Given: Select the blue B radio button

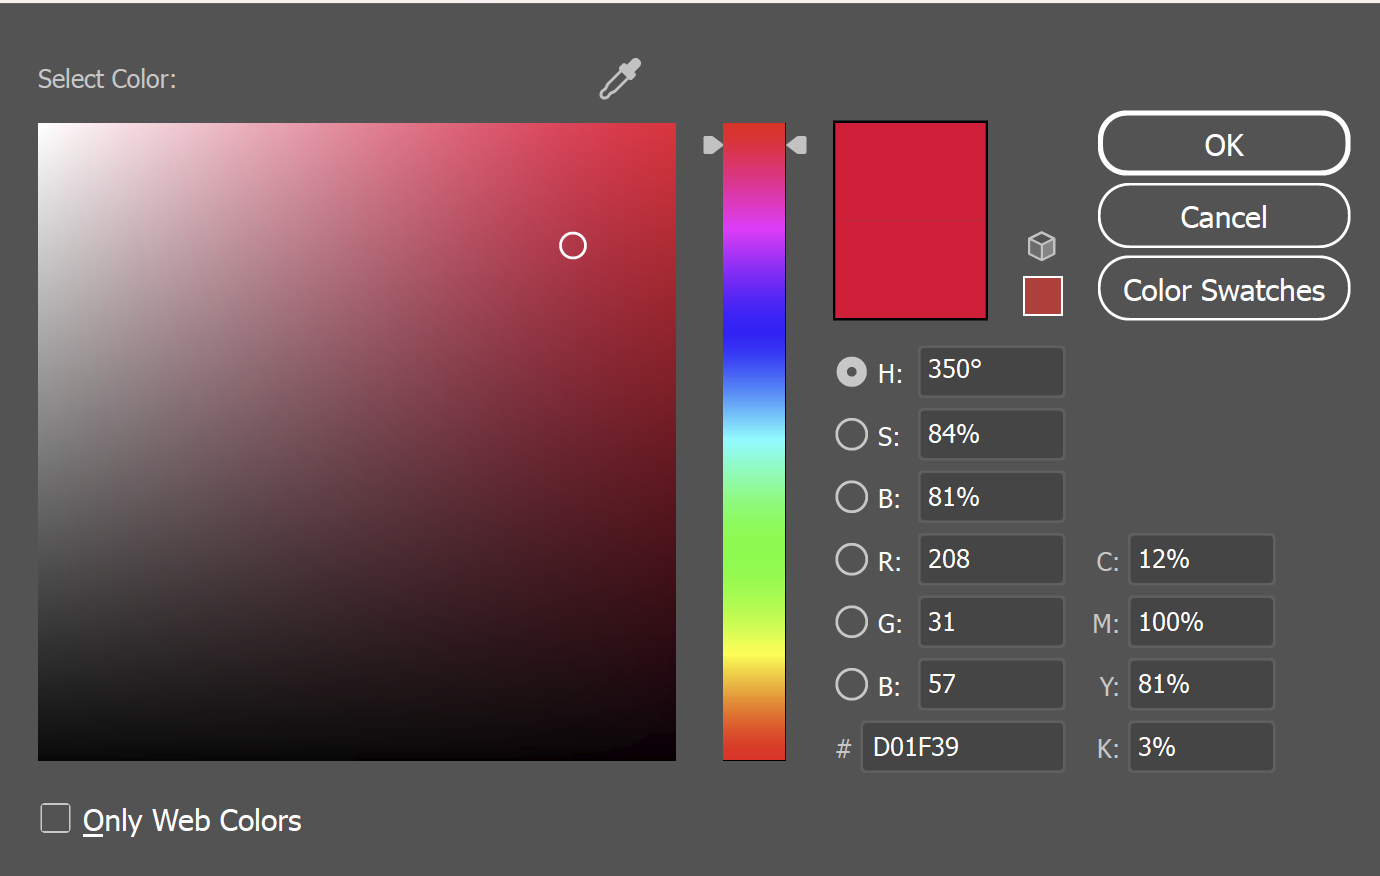Looking at the screenshot, I should (x=851, y=684).
